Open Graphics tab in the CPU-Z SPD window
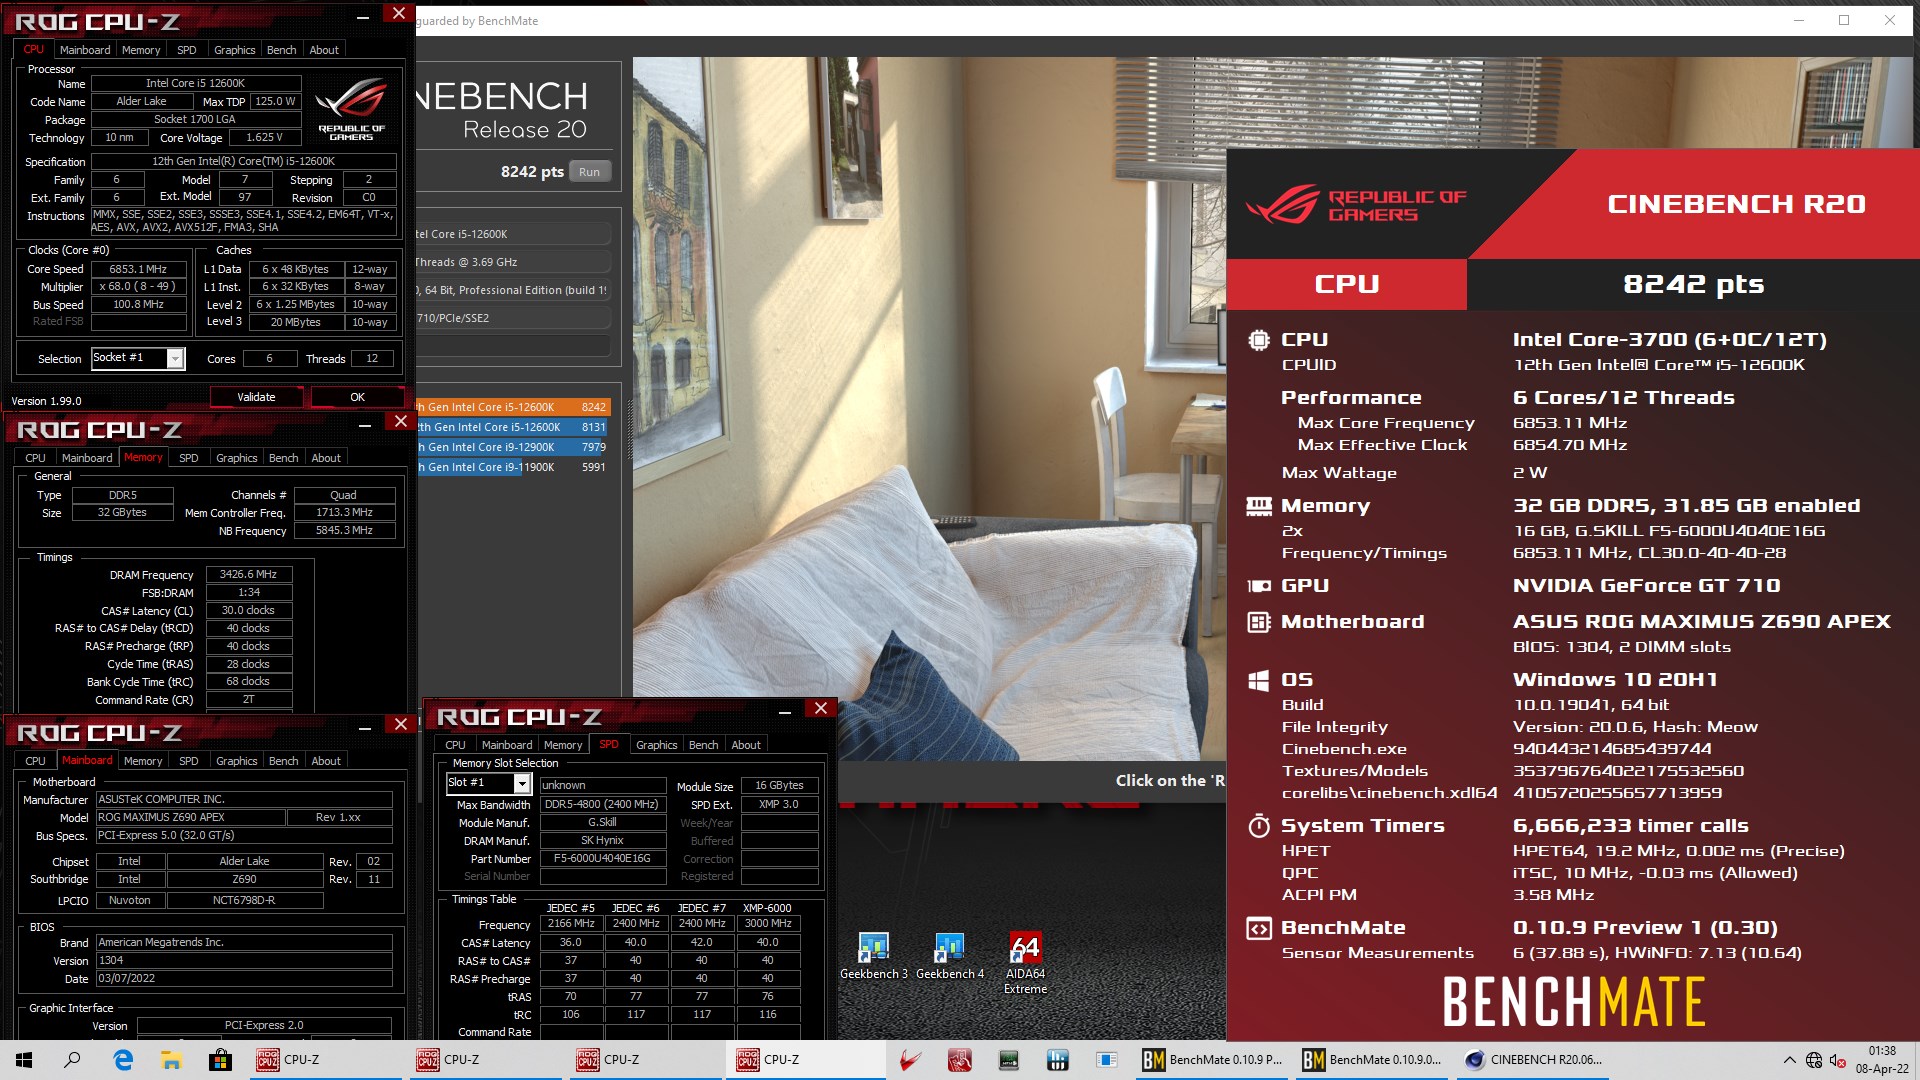Image resolution: width=1920 pixels, height=1080 pixels. (x=657, y=745)
